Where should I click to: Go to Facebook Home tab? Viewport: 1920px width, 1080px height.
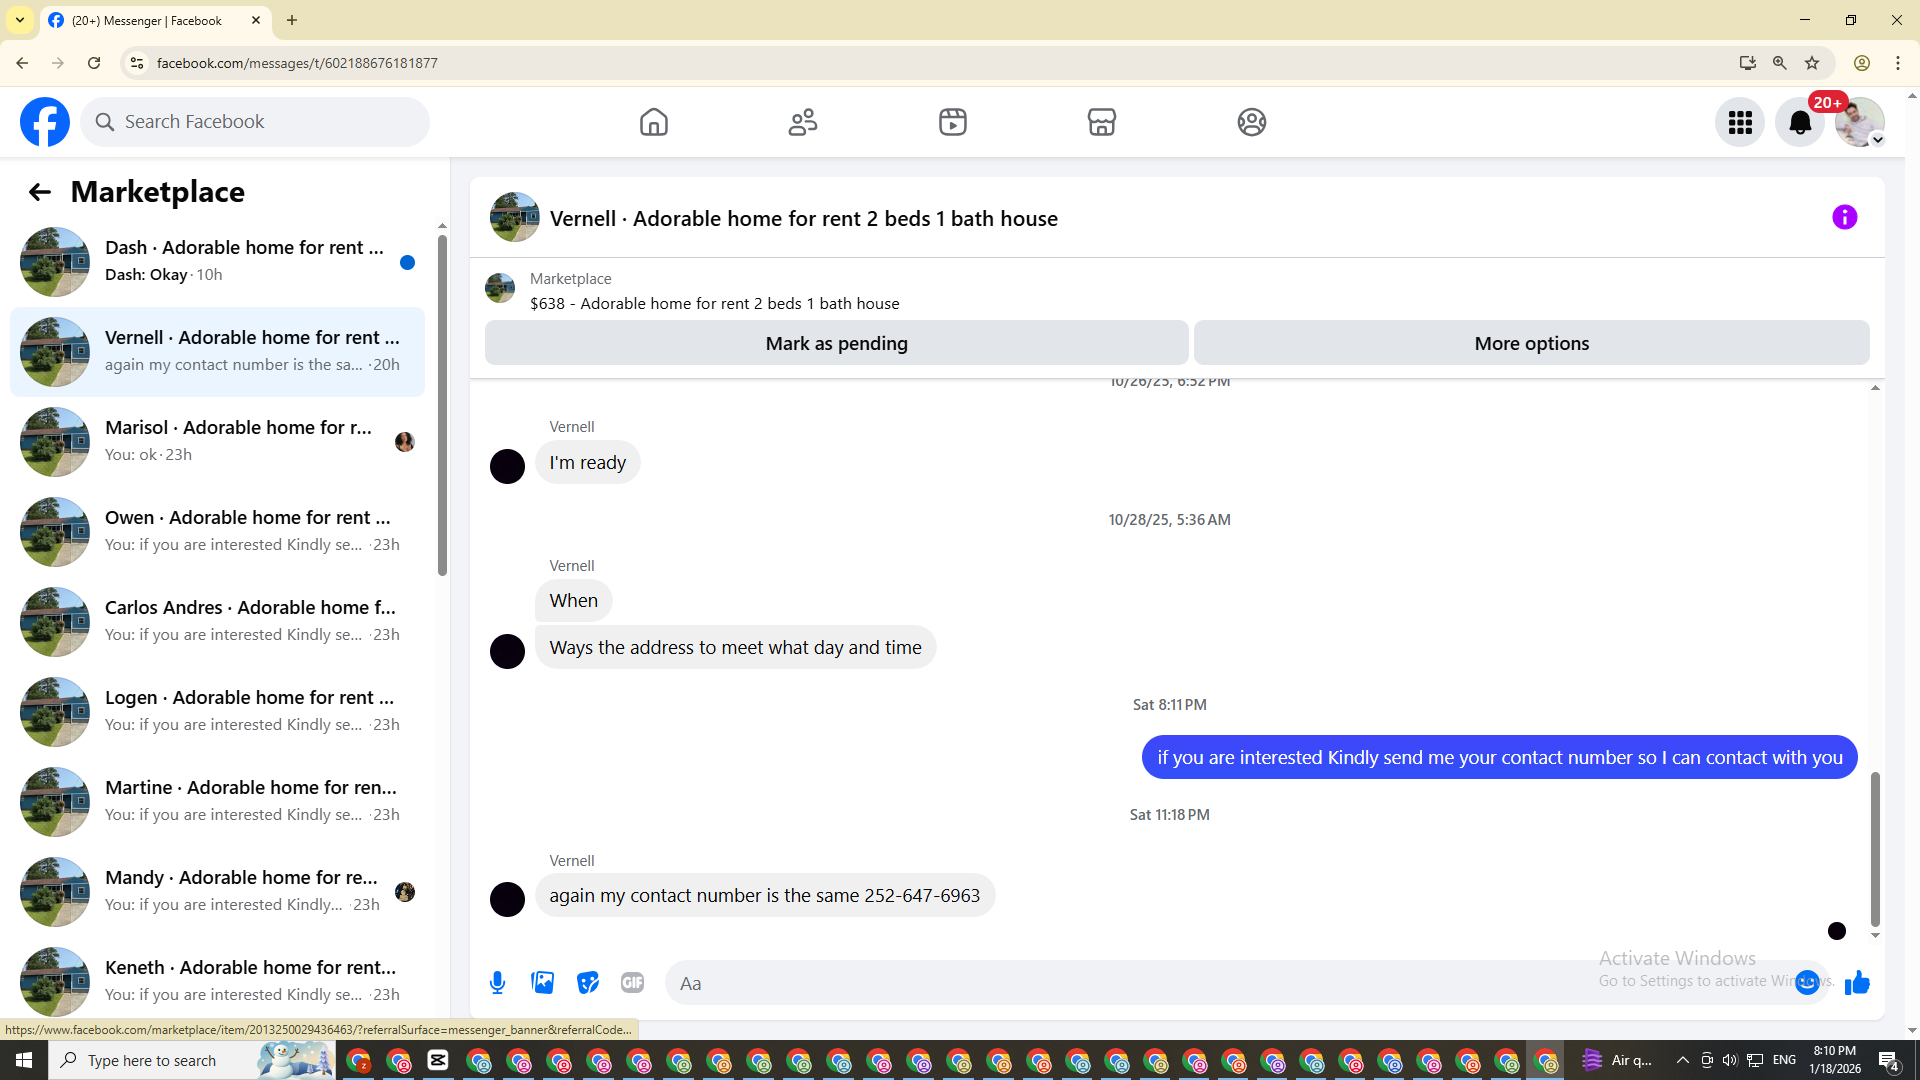[x=654, y=122]
